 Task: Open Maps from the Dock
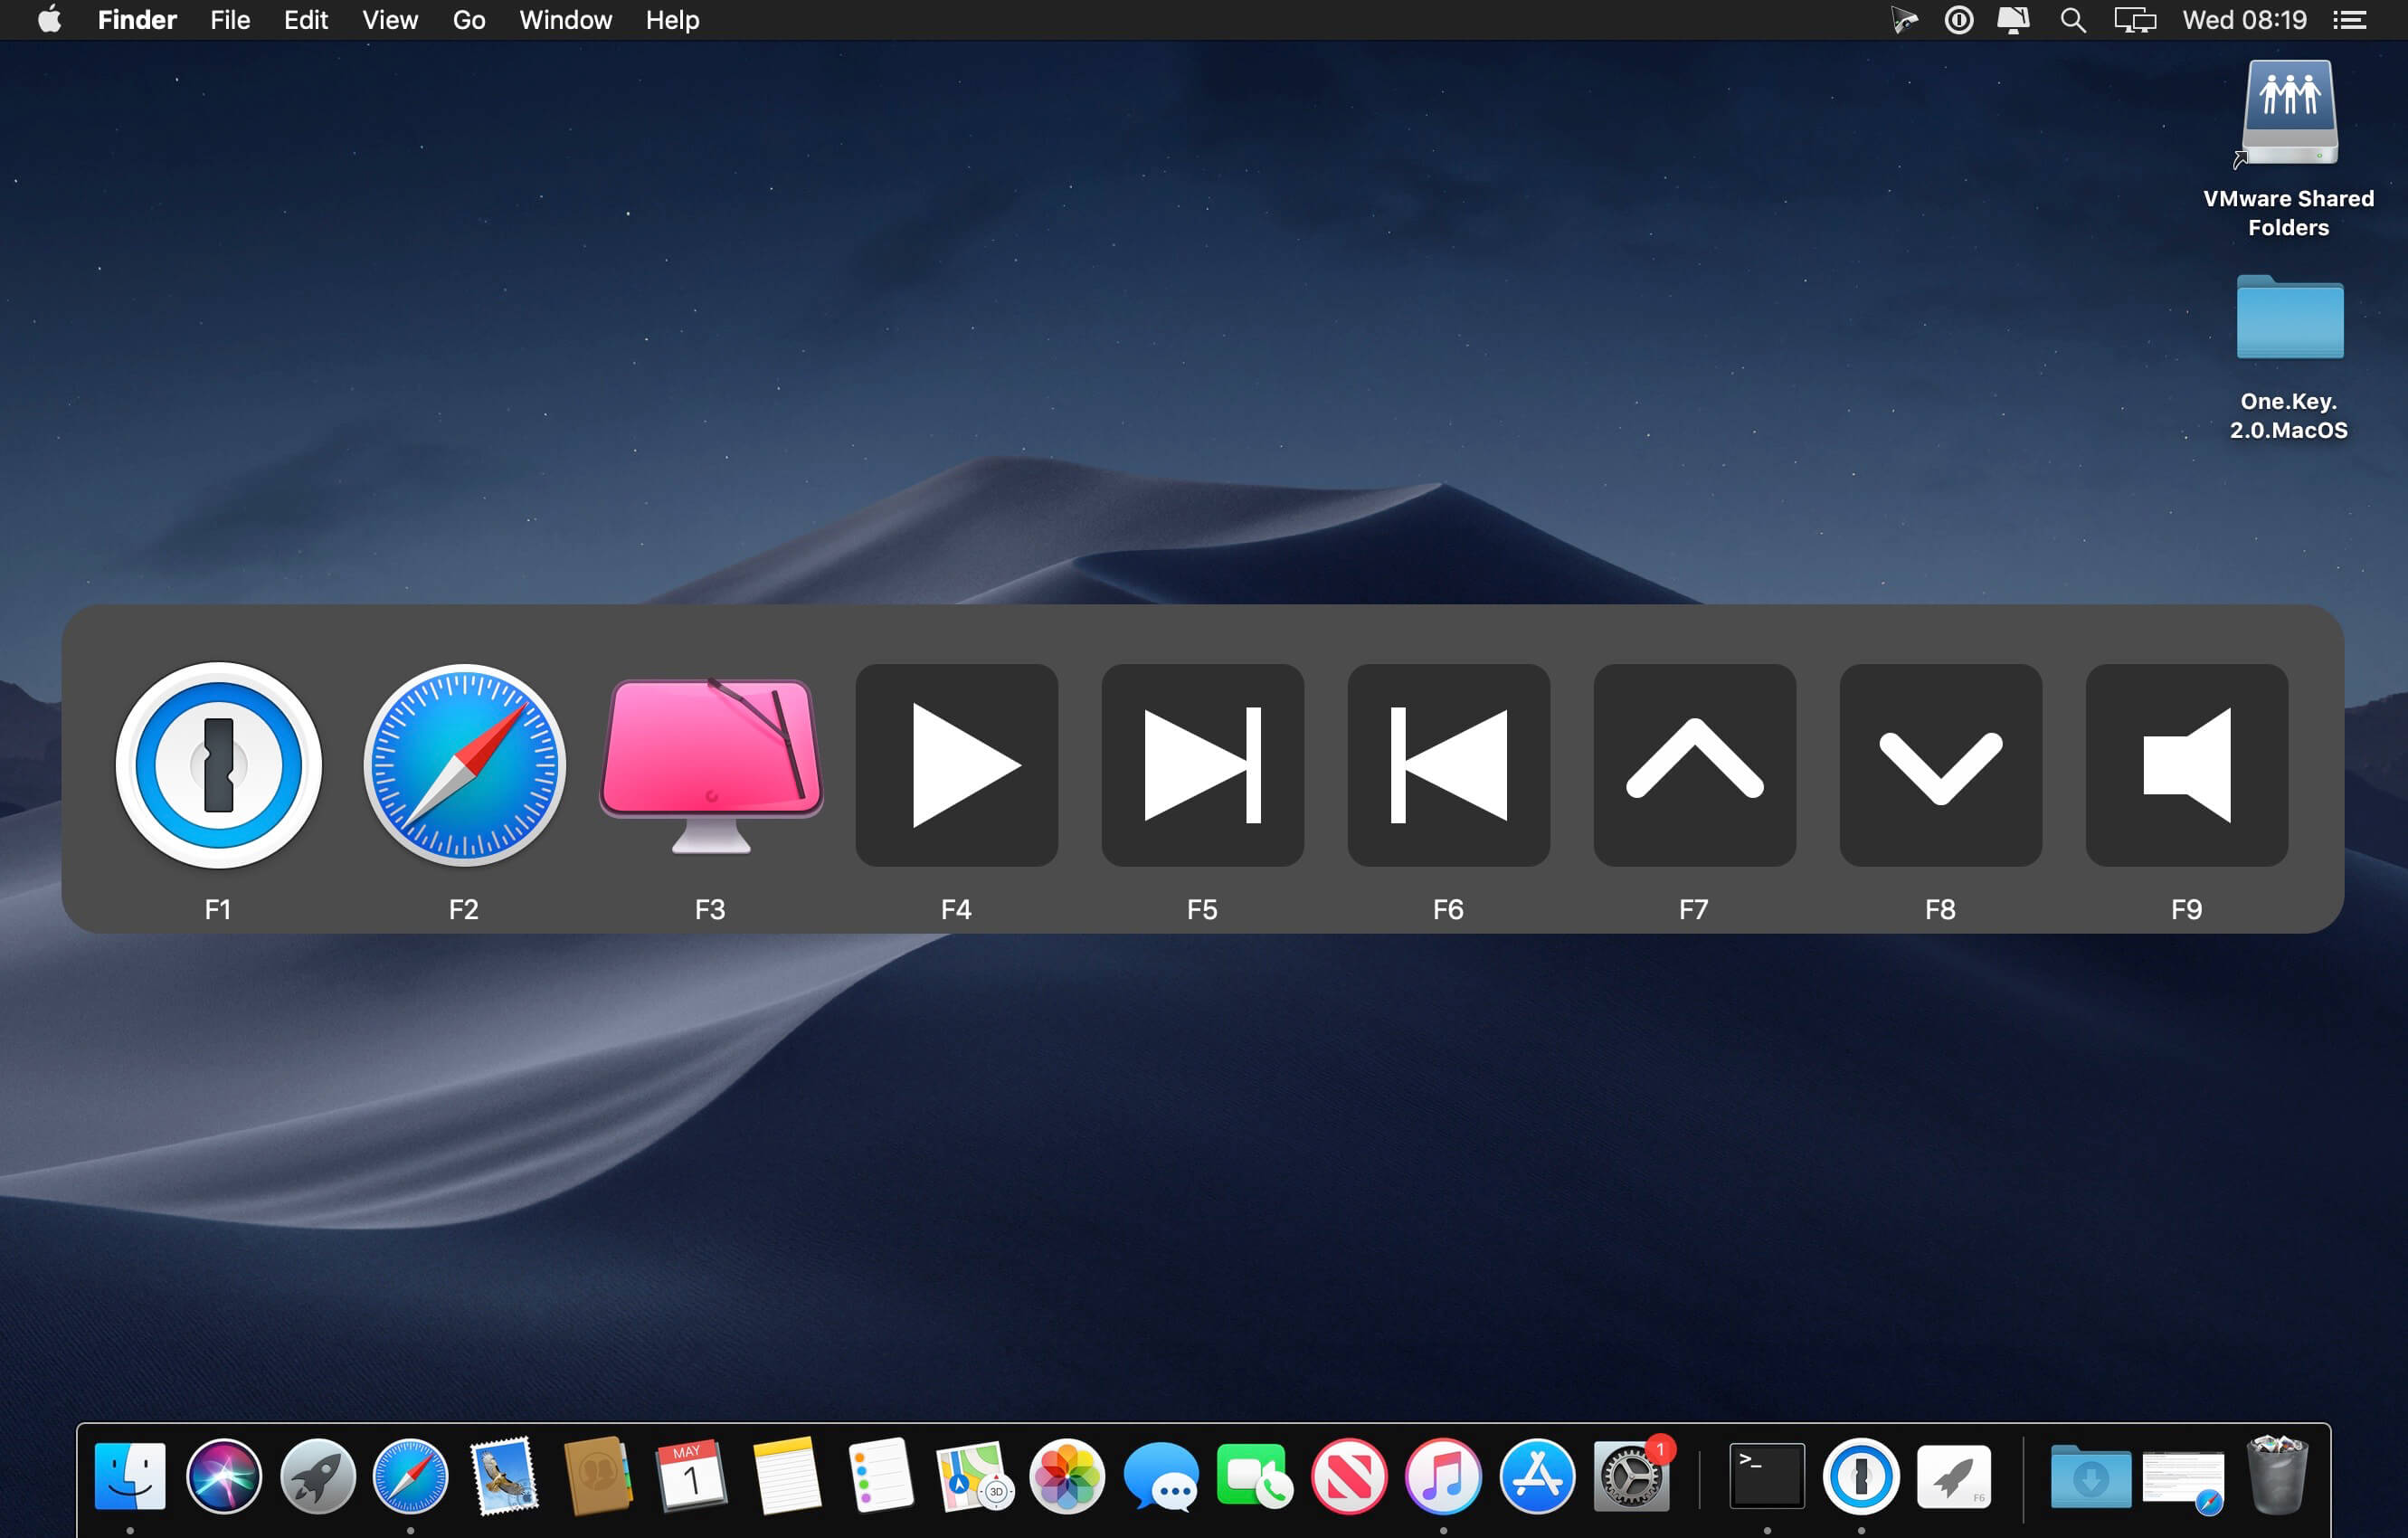[973, 1475]
